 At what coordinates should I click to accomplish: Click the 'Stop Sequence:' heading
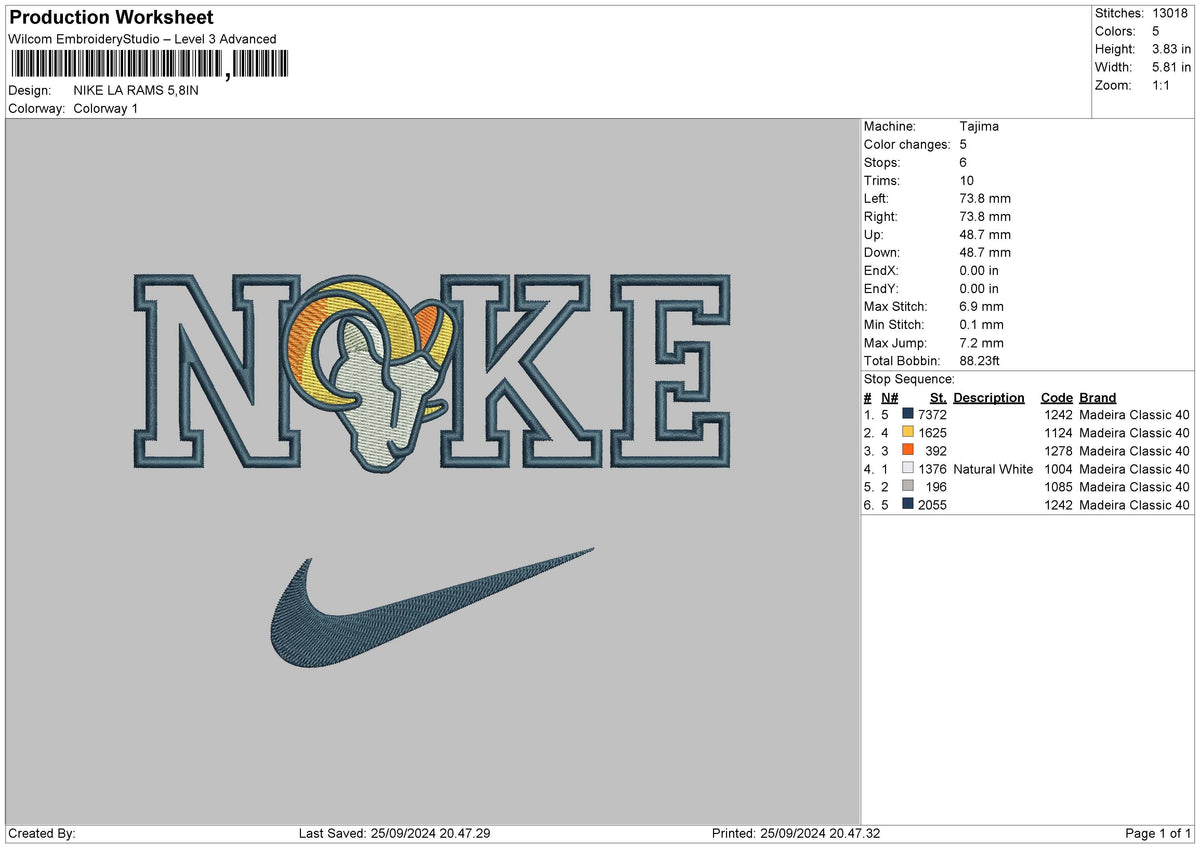click(x=910, y=379)
